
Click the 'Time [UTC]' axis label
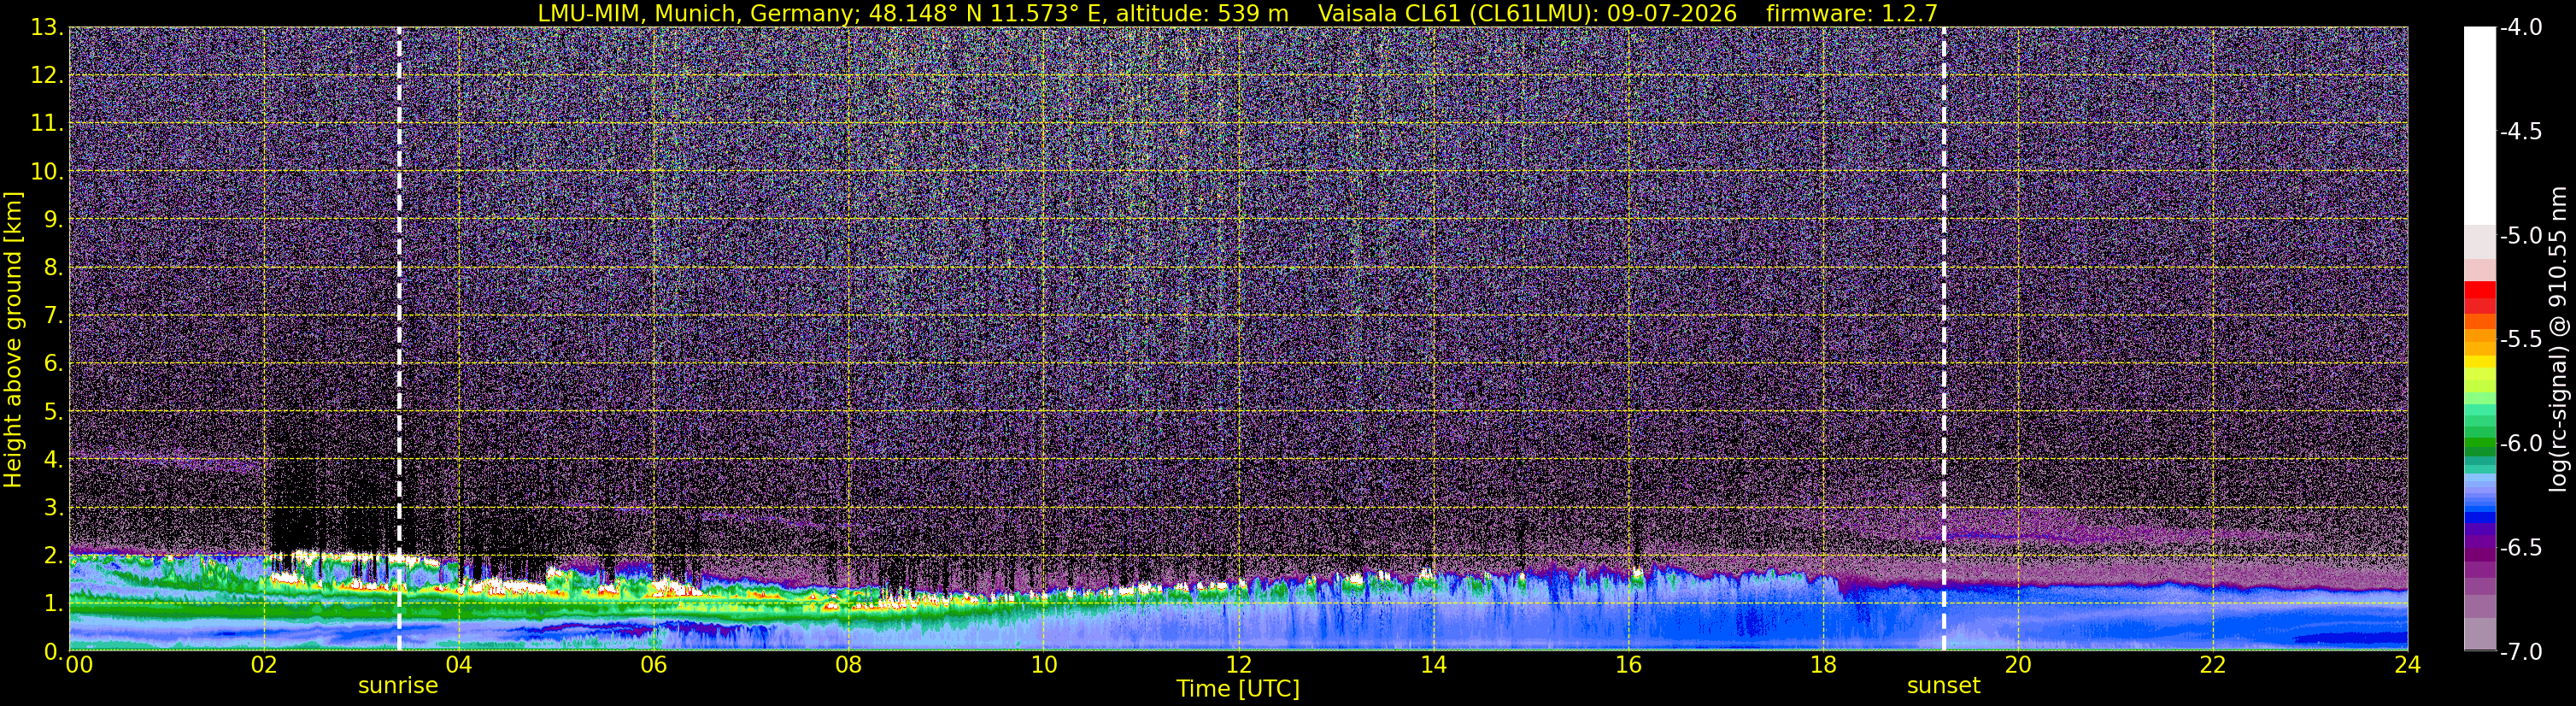tap(1238, 688)
